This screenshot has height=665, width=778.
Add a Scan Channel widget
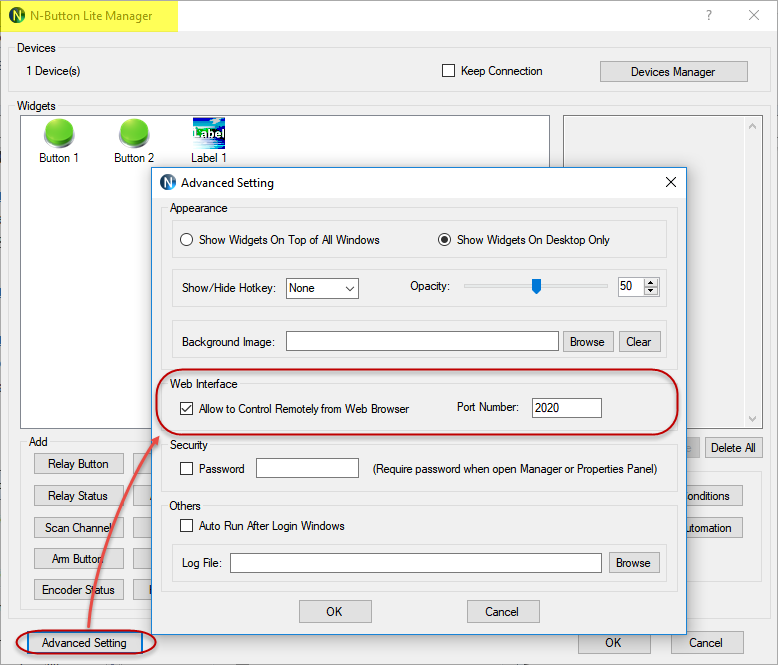tap(78, 528)
